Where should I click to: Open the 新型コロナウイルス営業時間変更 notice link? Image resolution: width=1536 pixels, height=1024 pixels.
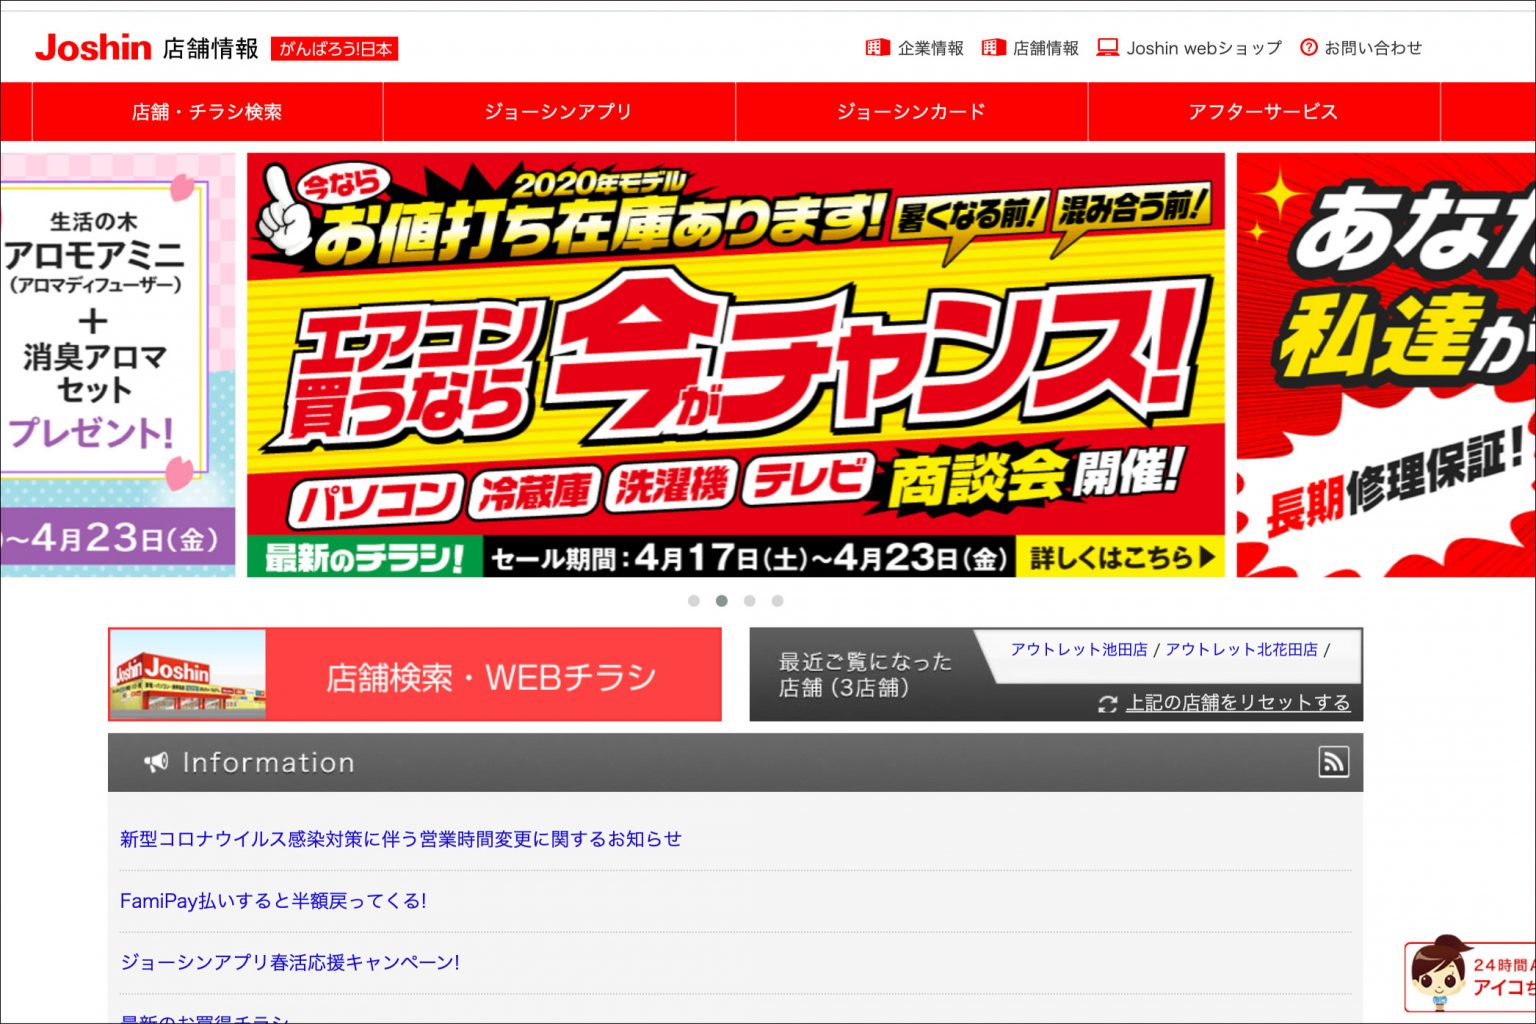coord(400,838)
